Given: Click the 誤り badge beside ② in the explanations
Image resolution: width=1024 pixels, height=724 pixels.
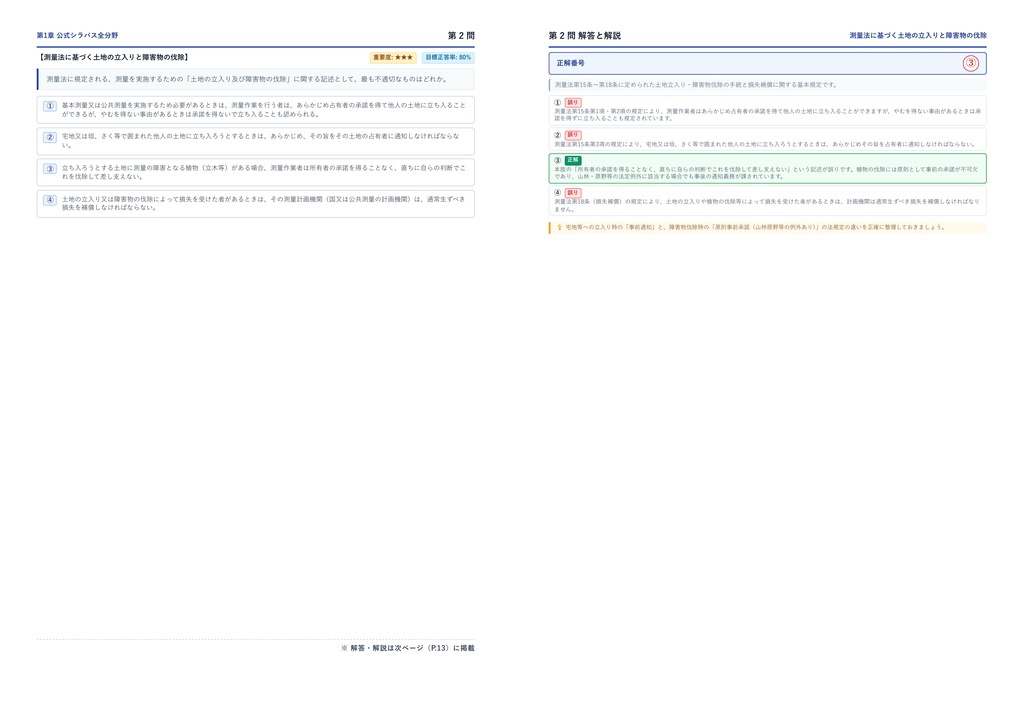Looking at the screenshot, I should click(x=573, y=135).
